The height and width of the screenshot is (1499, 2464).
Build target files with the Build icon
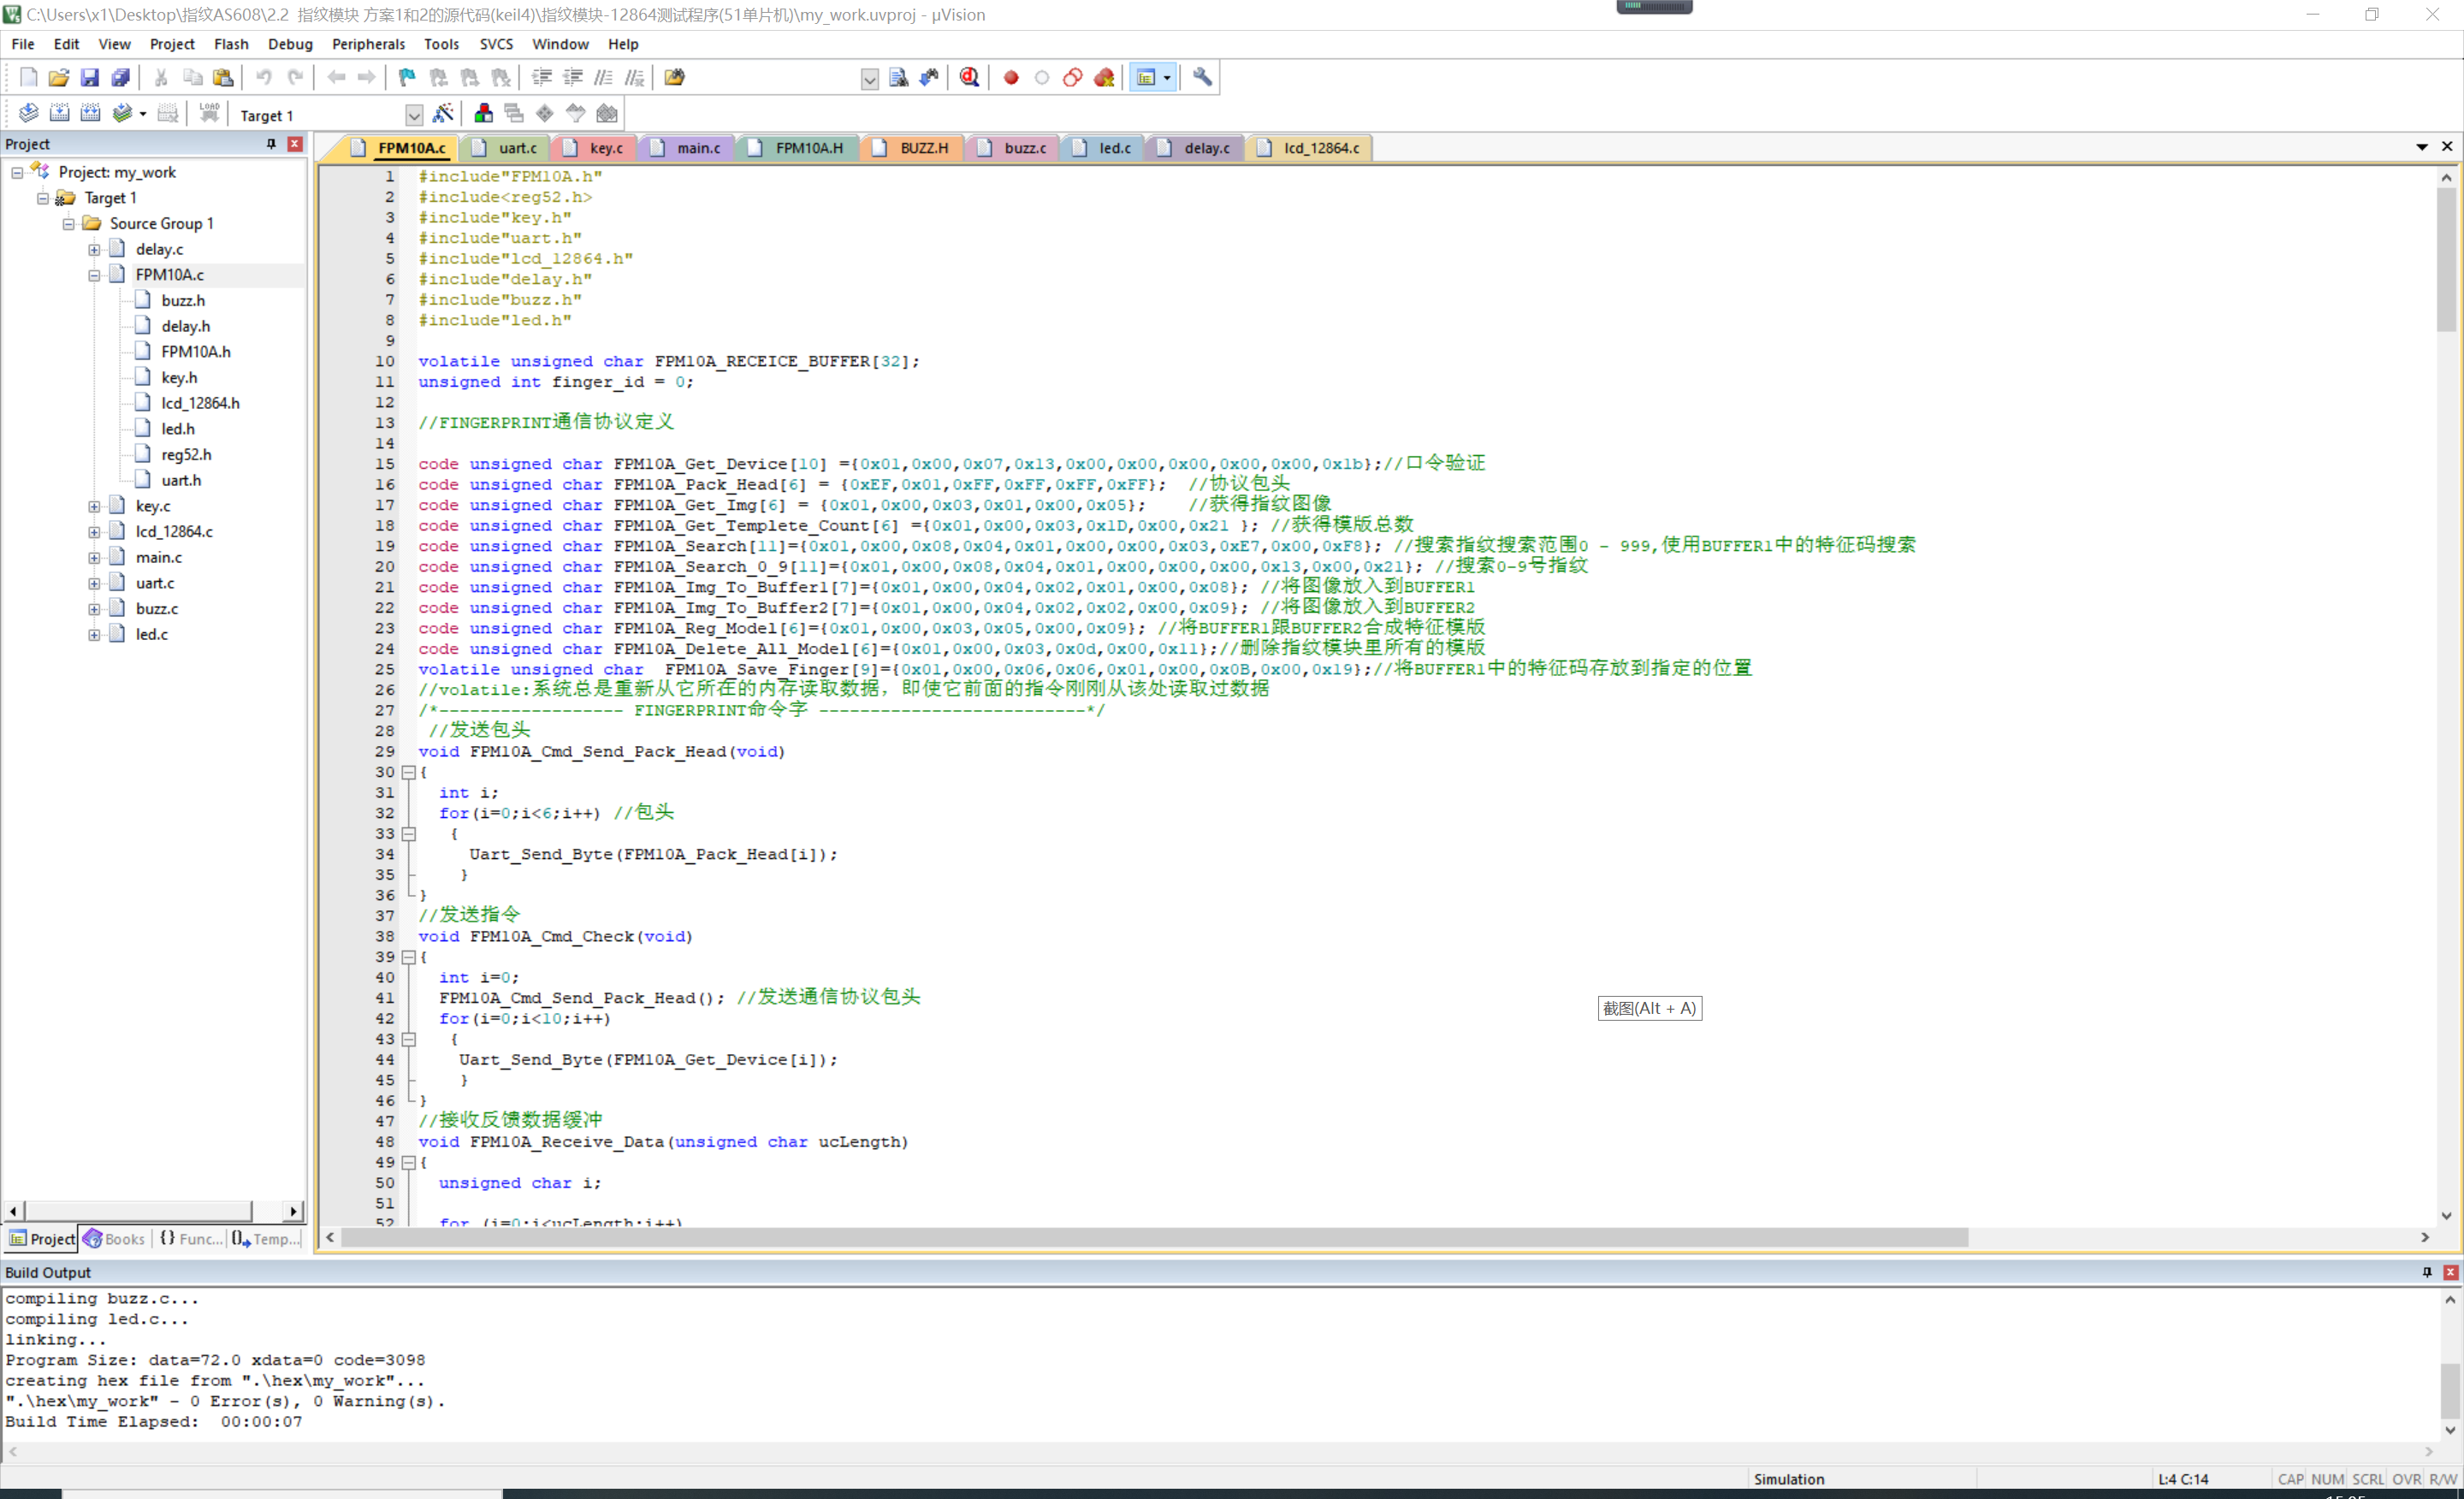click(60, 113)
